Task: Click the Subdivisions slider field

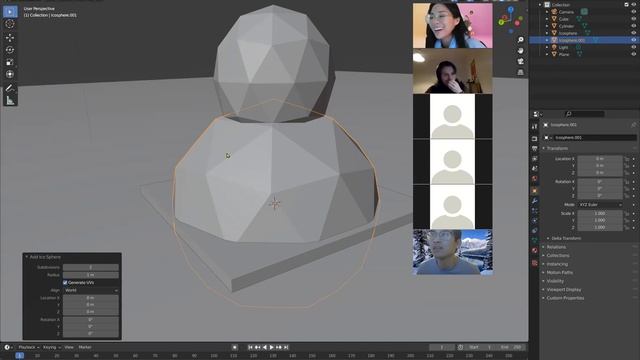Action: coord(91,267)
